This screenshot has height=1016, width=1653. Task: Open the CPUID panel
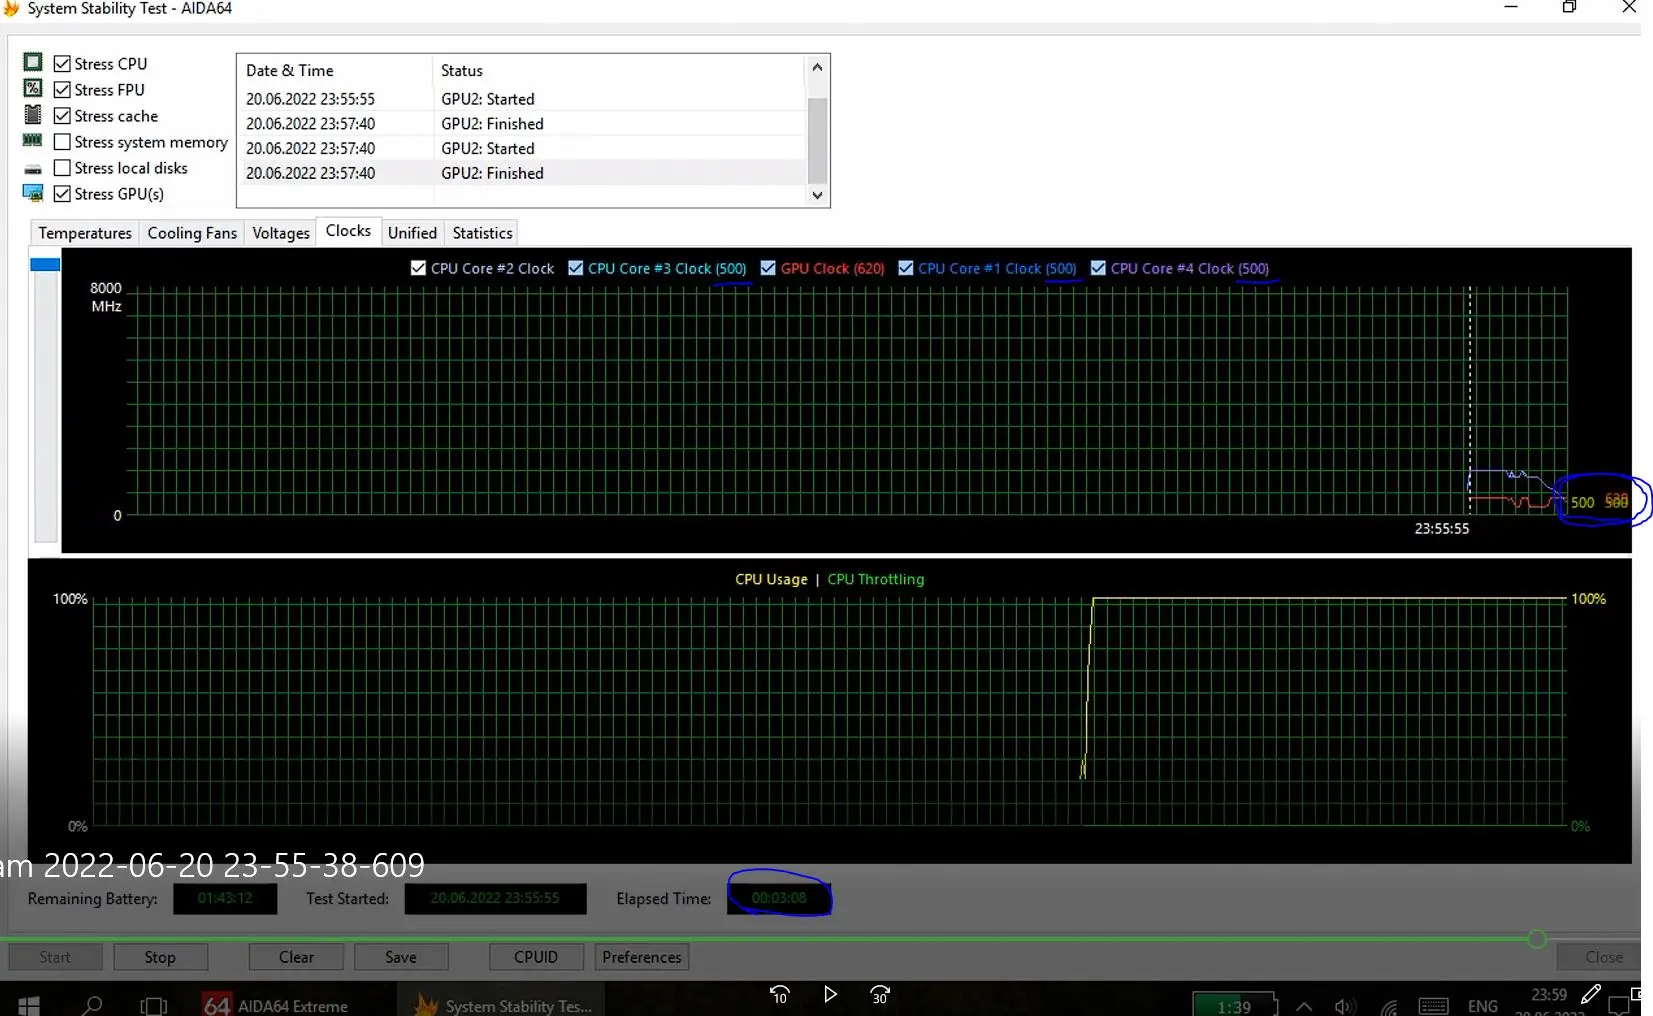click(536, 957)
